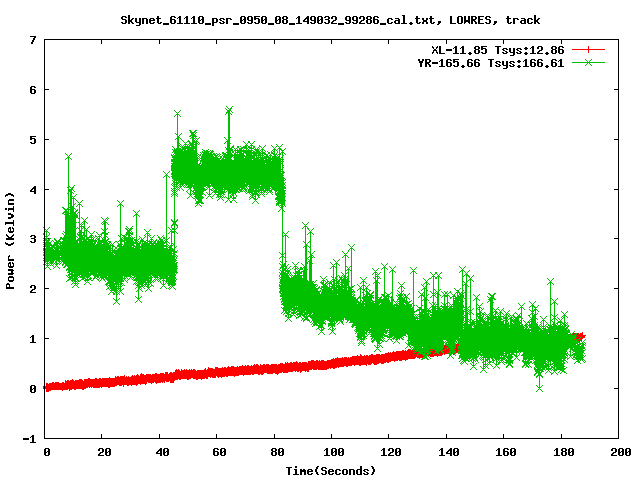
Task: Select the 100 tick label on x-axis
Action: [332, 453]
